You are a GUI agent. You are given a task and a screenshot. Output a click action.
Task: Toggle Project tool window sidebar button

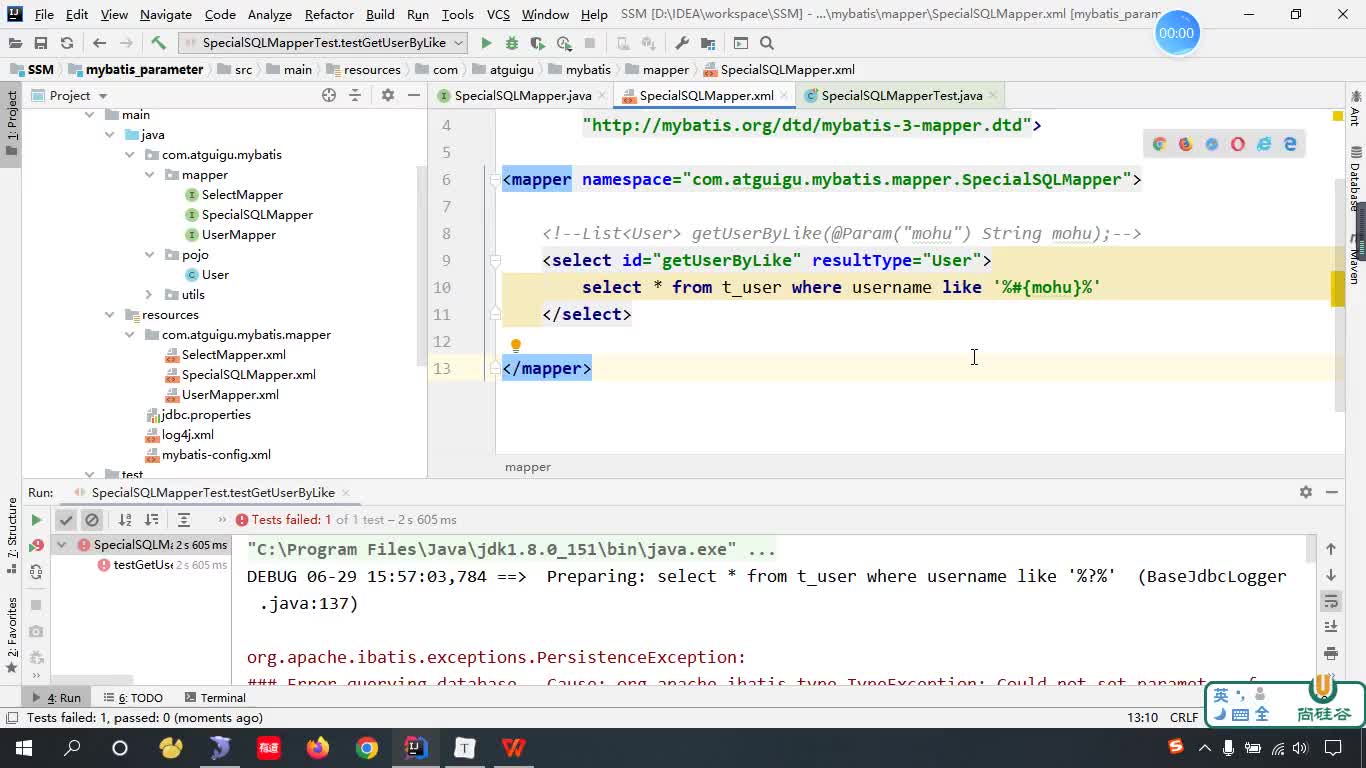(x=11, y=124)
